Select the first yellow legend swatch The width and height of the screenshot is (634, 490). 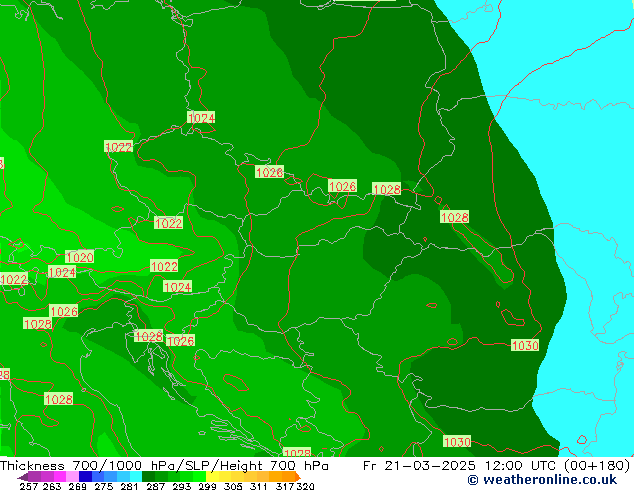[212, 477]
